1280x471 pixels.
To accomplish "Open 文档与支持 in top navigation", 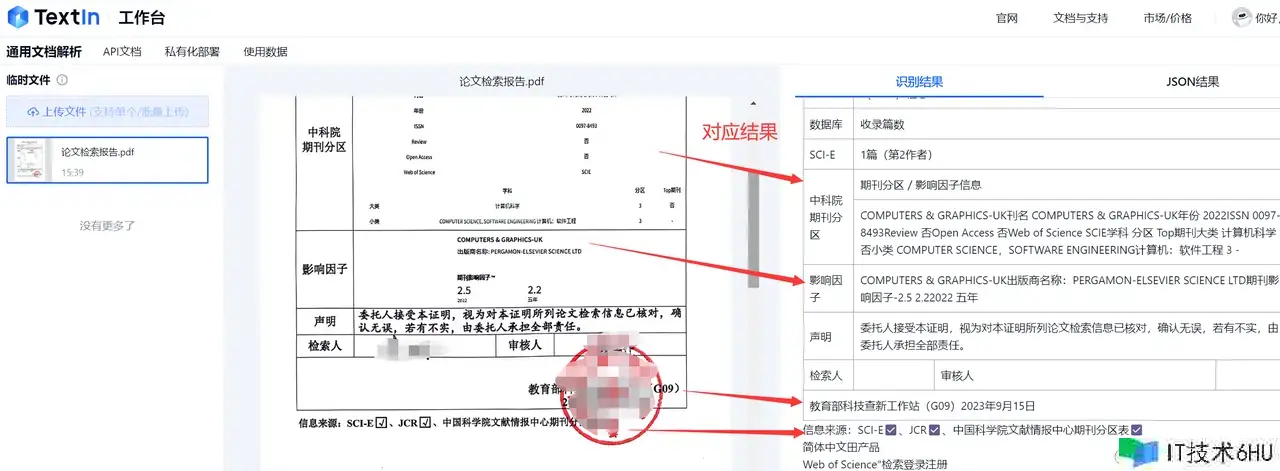I will [x=1080, y=18].
